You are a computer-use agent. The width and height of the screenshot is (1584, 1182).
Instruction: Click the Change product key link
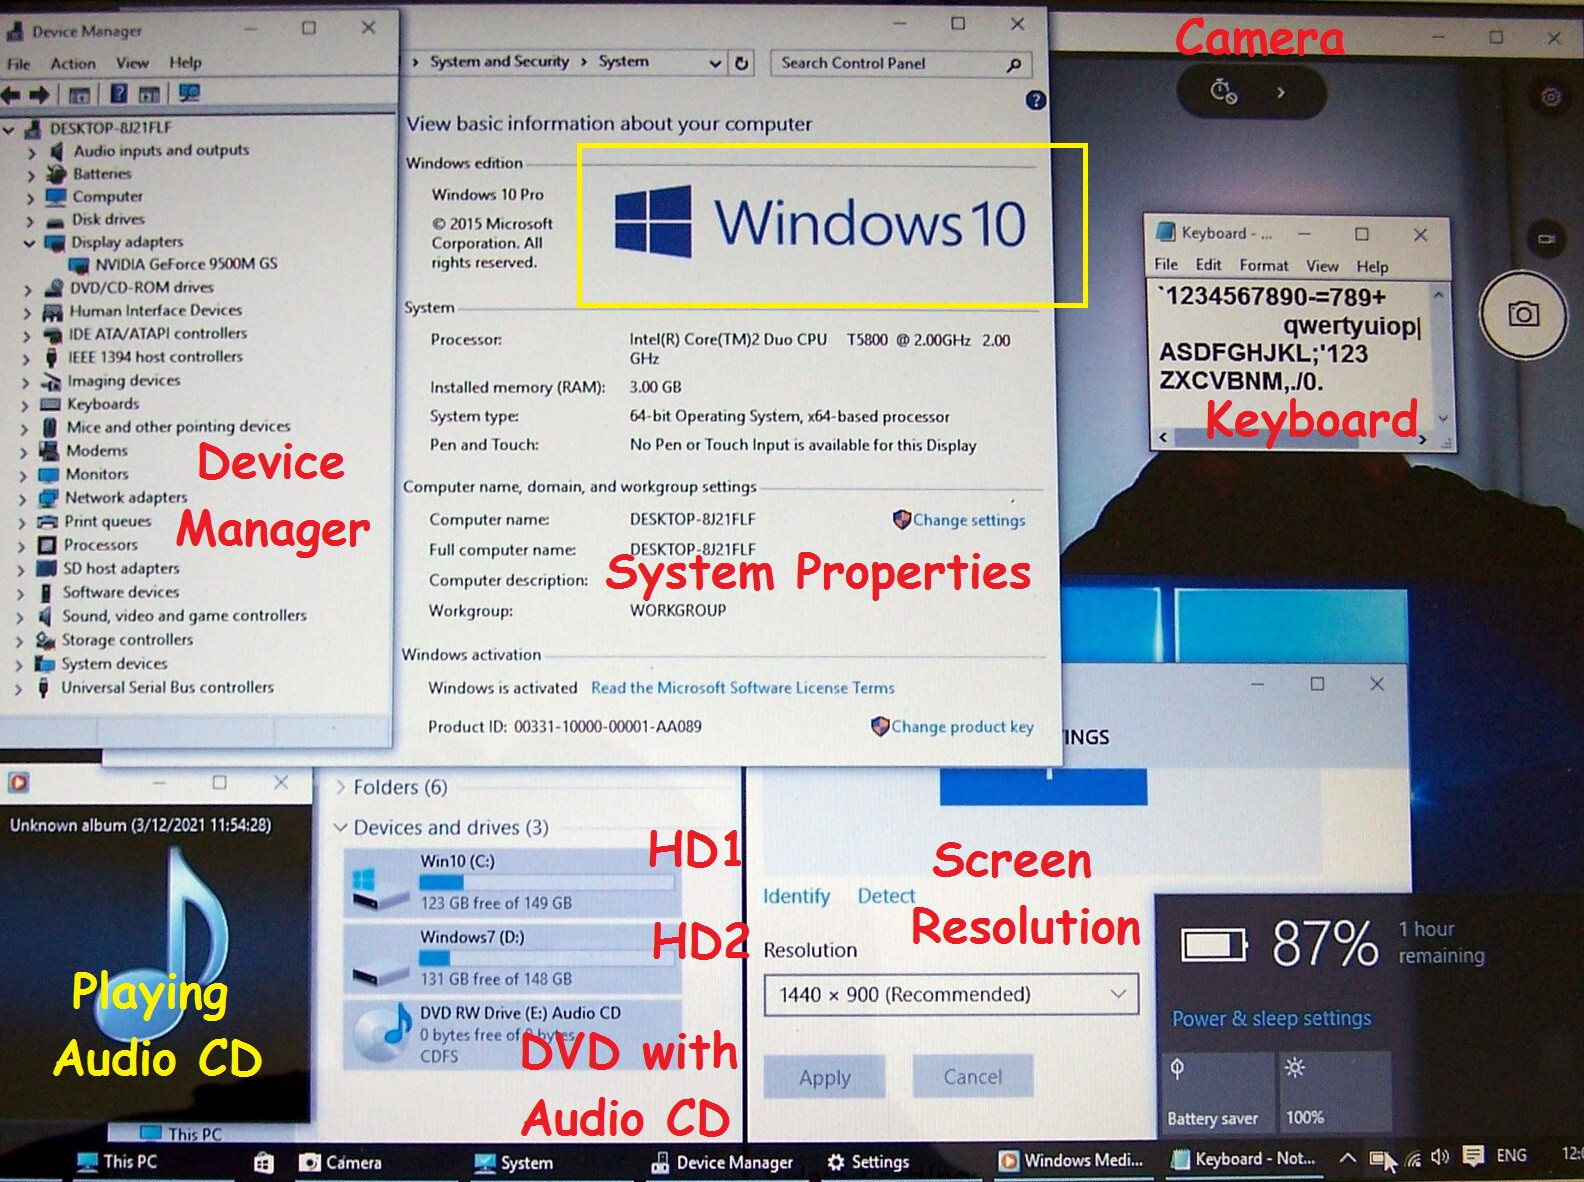coord(962,727)
